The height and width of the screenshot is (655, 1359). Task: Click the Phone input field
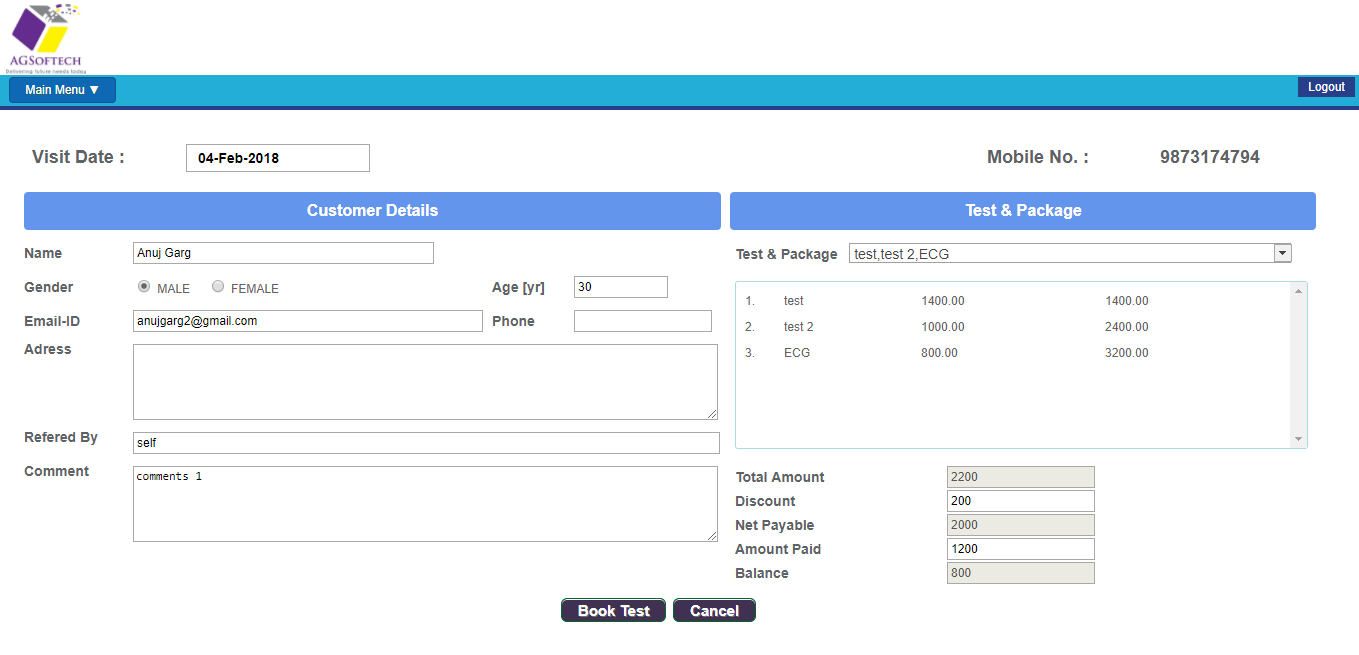coord(642,321)
